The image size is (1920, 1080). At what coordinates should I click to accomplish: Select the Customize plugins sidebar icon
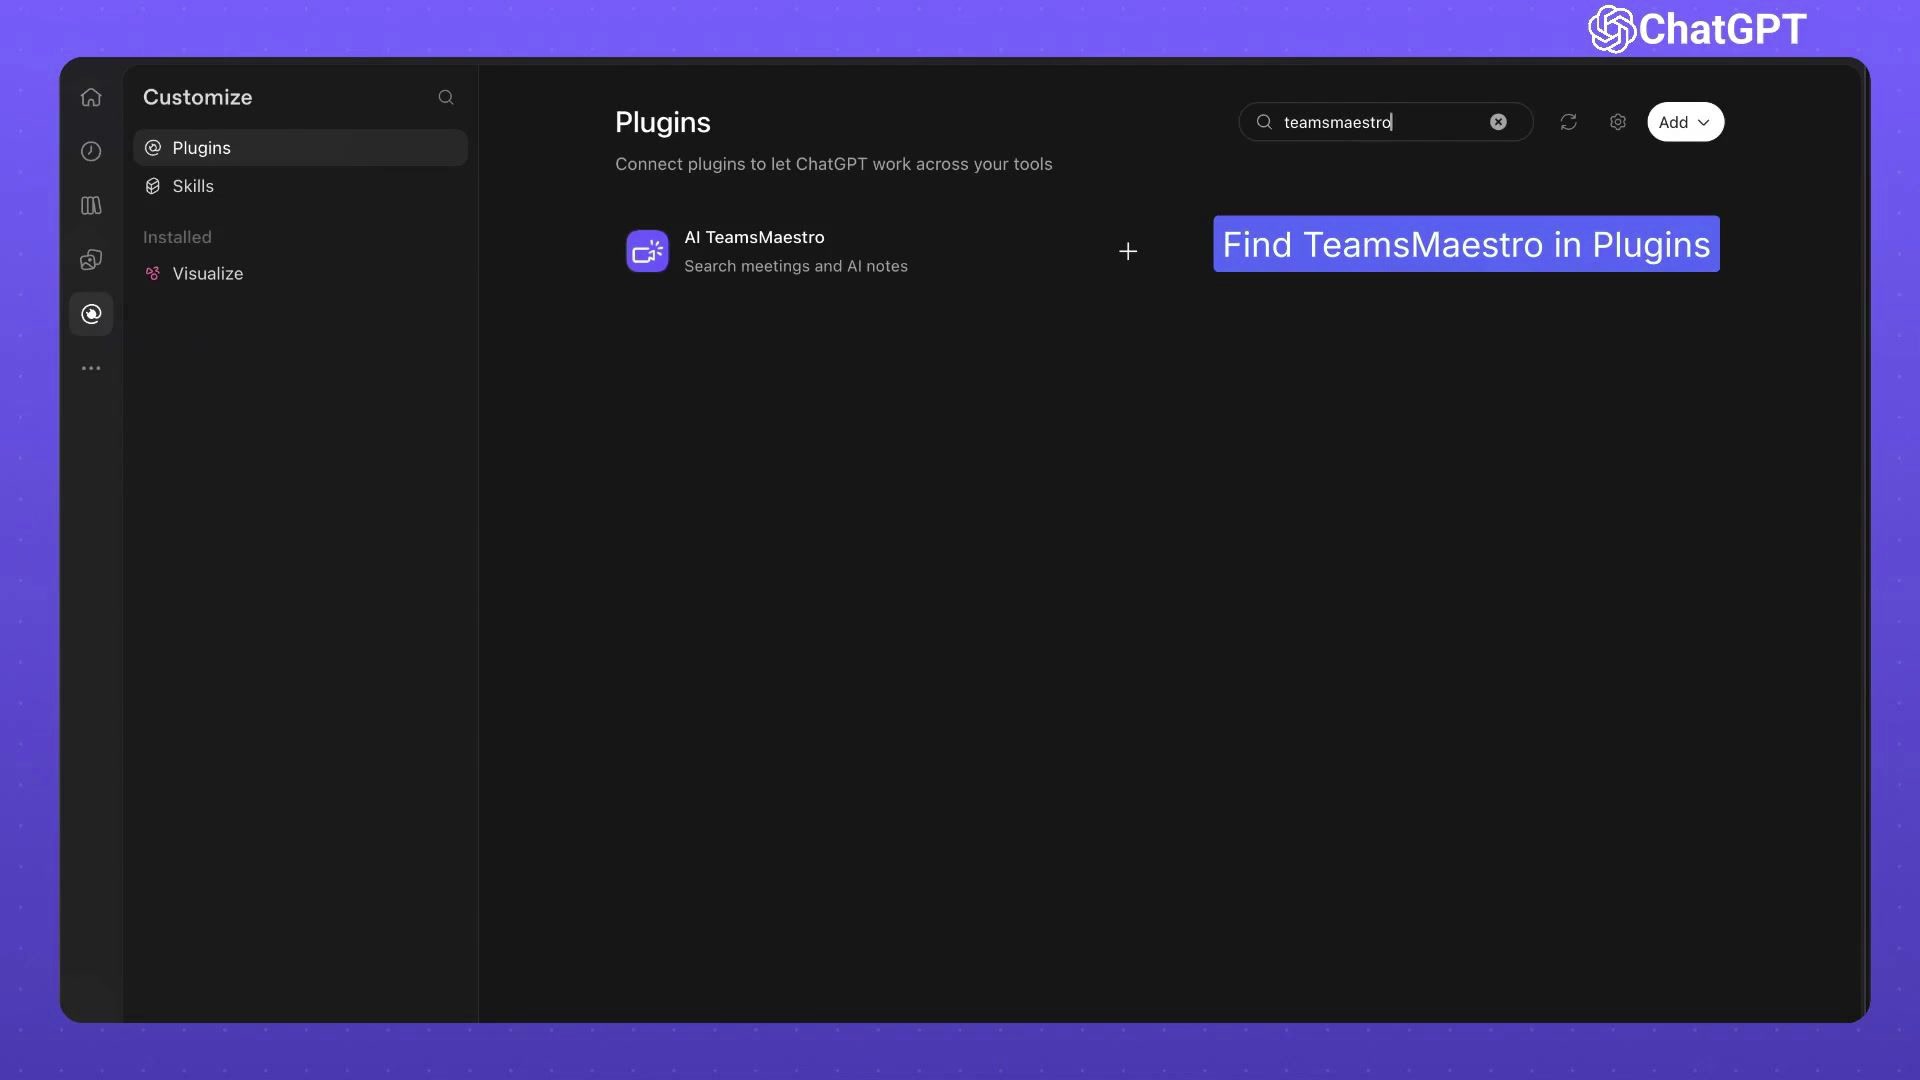[91, 314]
